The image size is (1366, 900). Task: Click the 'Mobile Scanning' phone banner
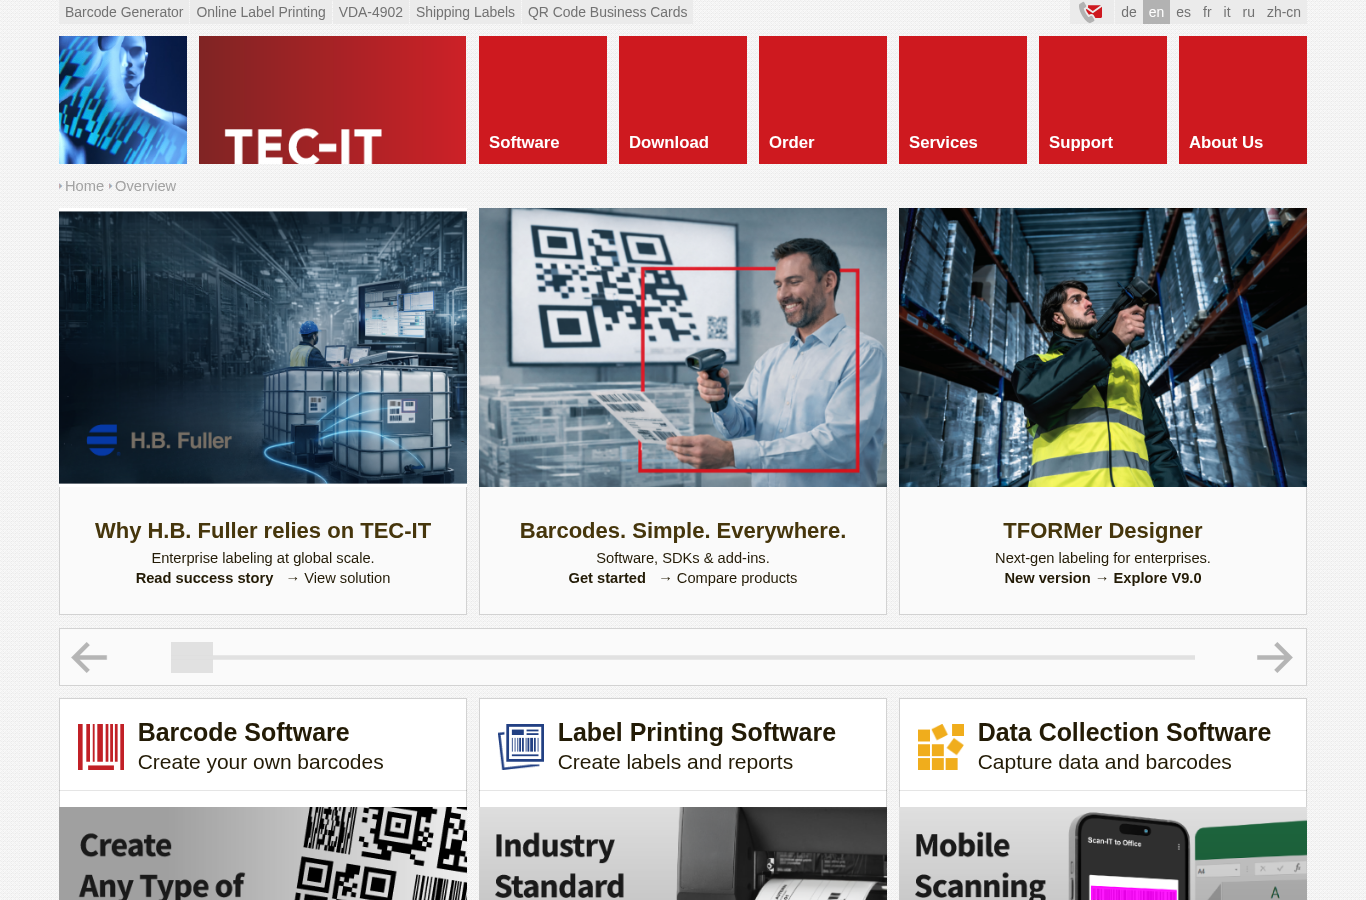click(1103, 853)
